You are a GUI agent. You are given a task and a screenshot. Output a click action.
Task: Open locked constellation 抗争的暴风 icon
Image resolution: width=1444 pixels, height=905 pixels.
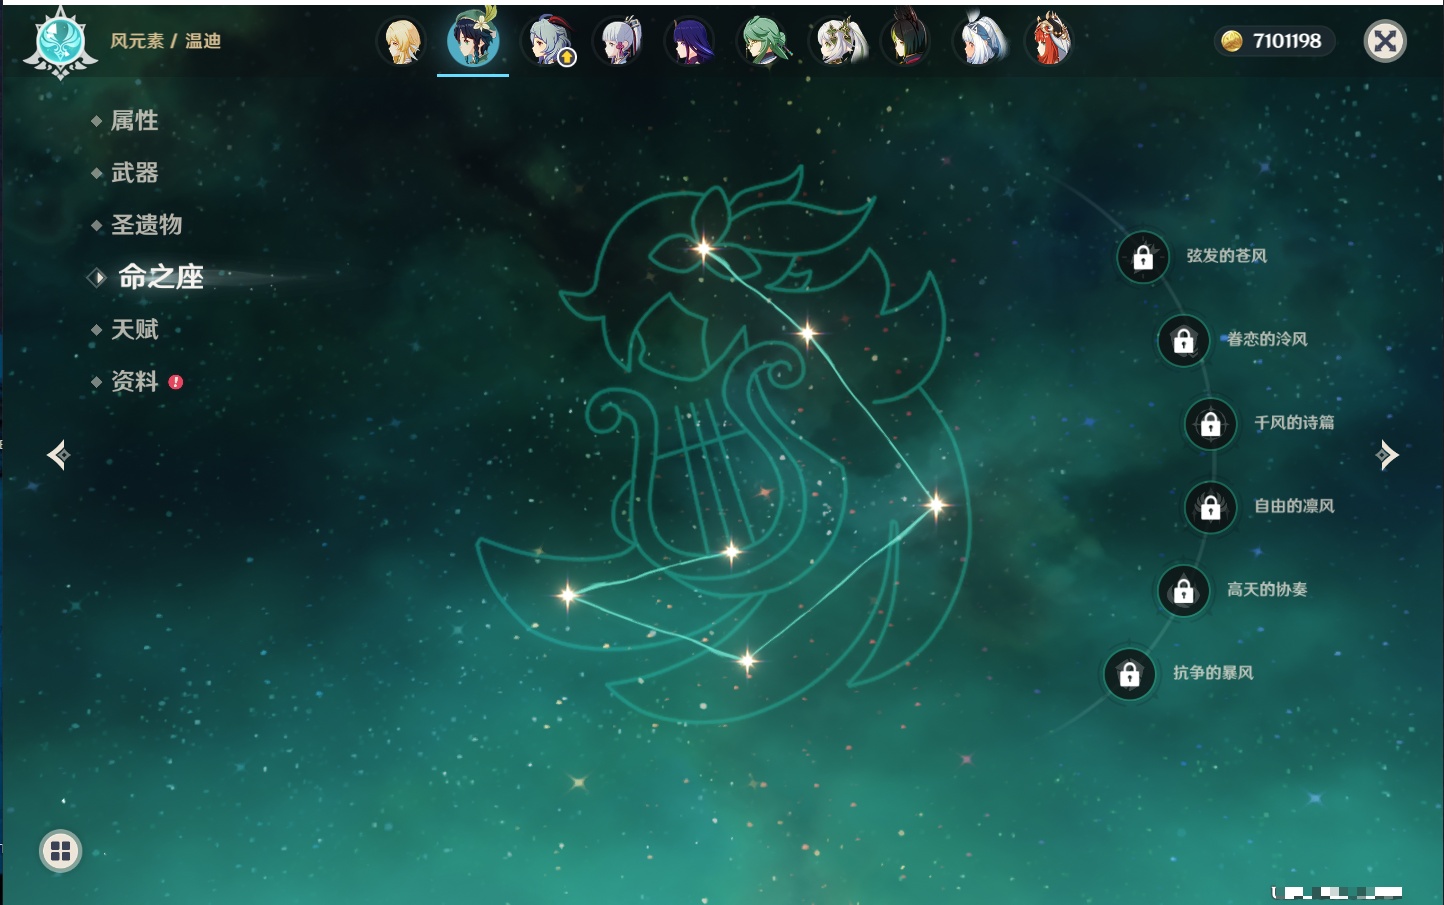[x=1129, y=674]
